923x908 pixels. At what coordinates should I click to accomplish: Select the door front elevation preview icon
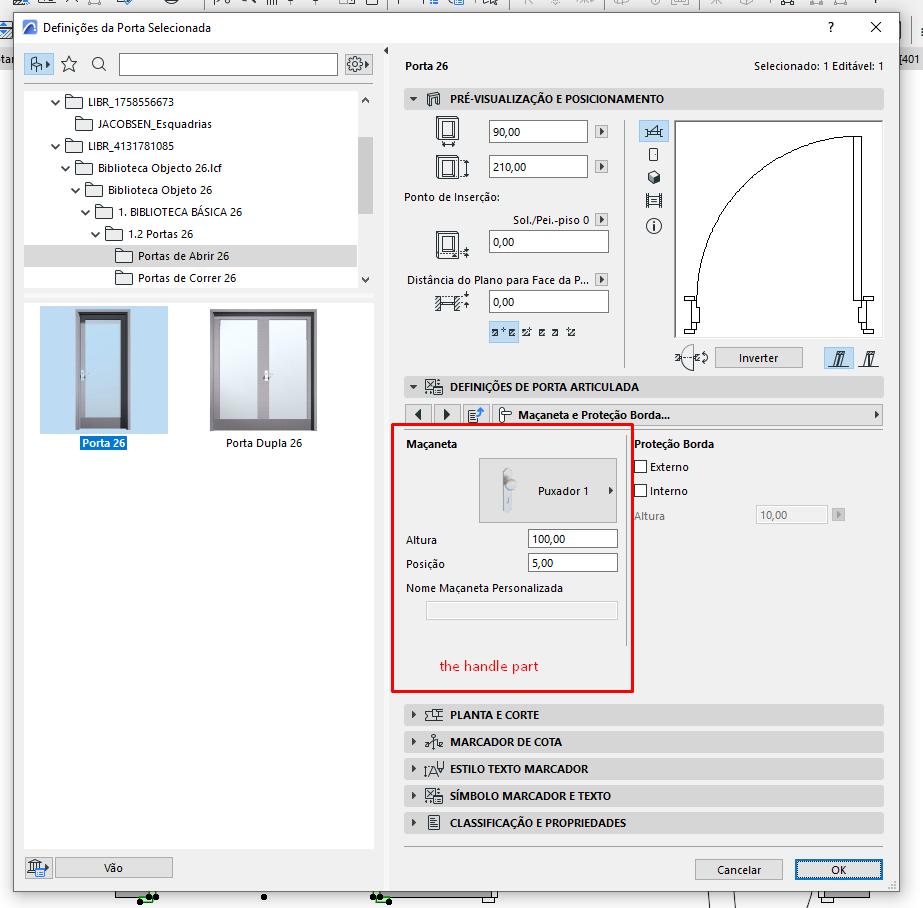coord(654,154)
